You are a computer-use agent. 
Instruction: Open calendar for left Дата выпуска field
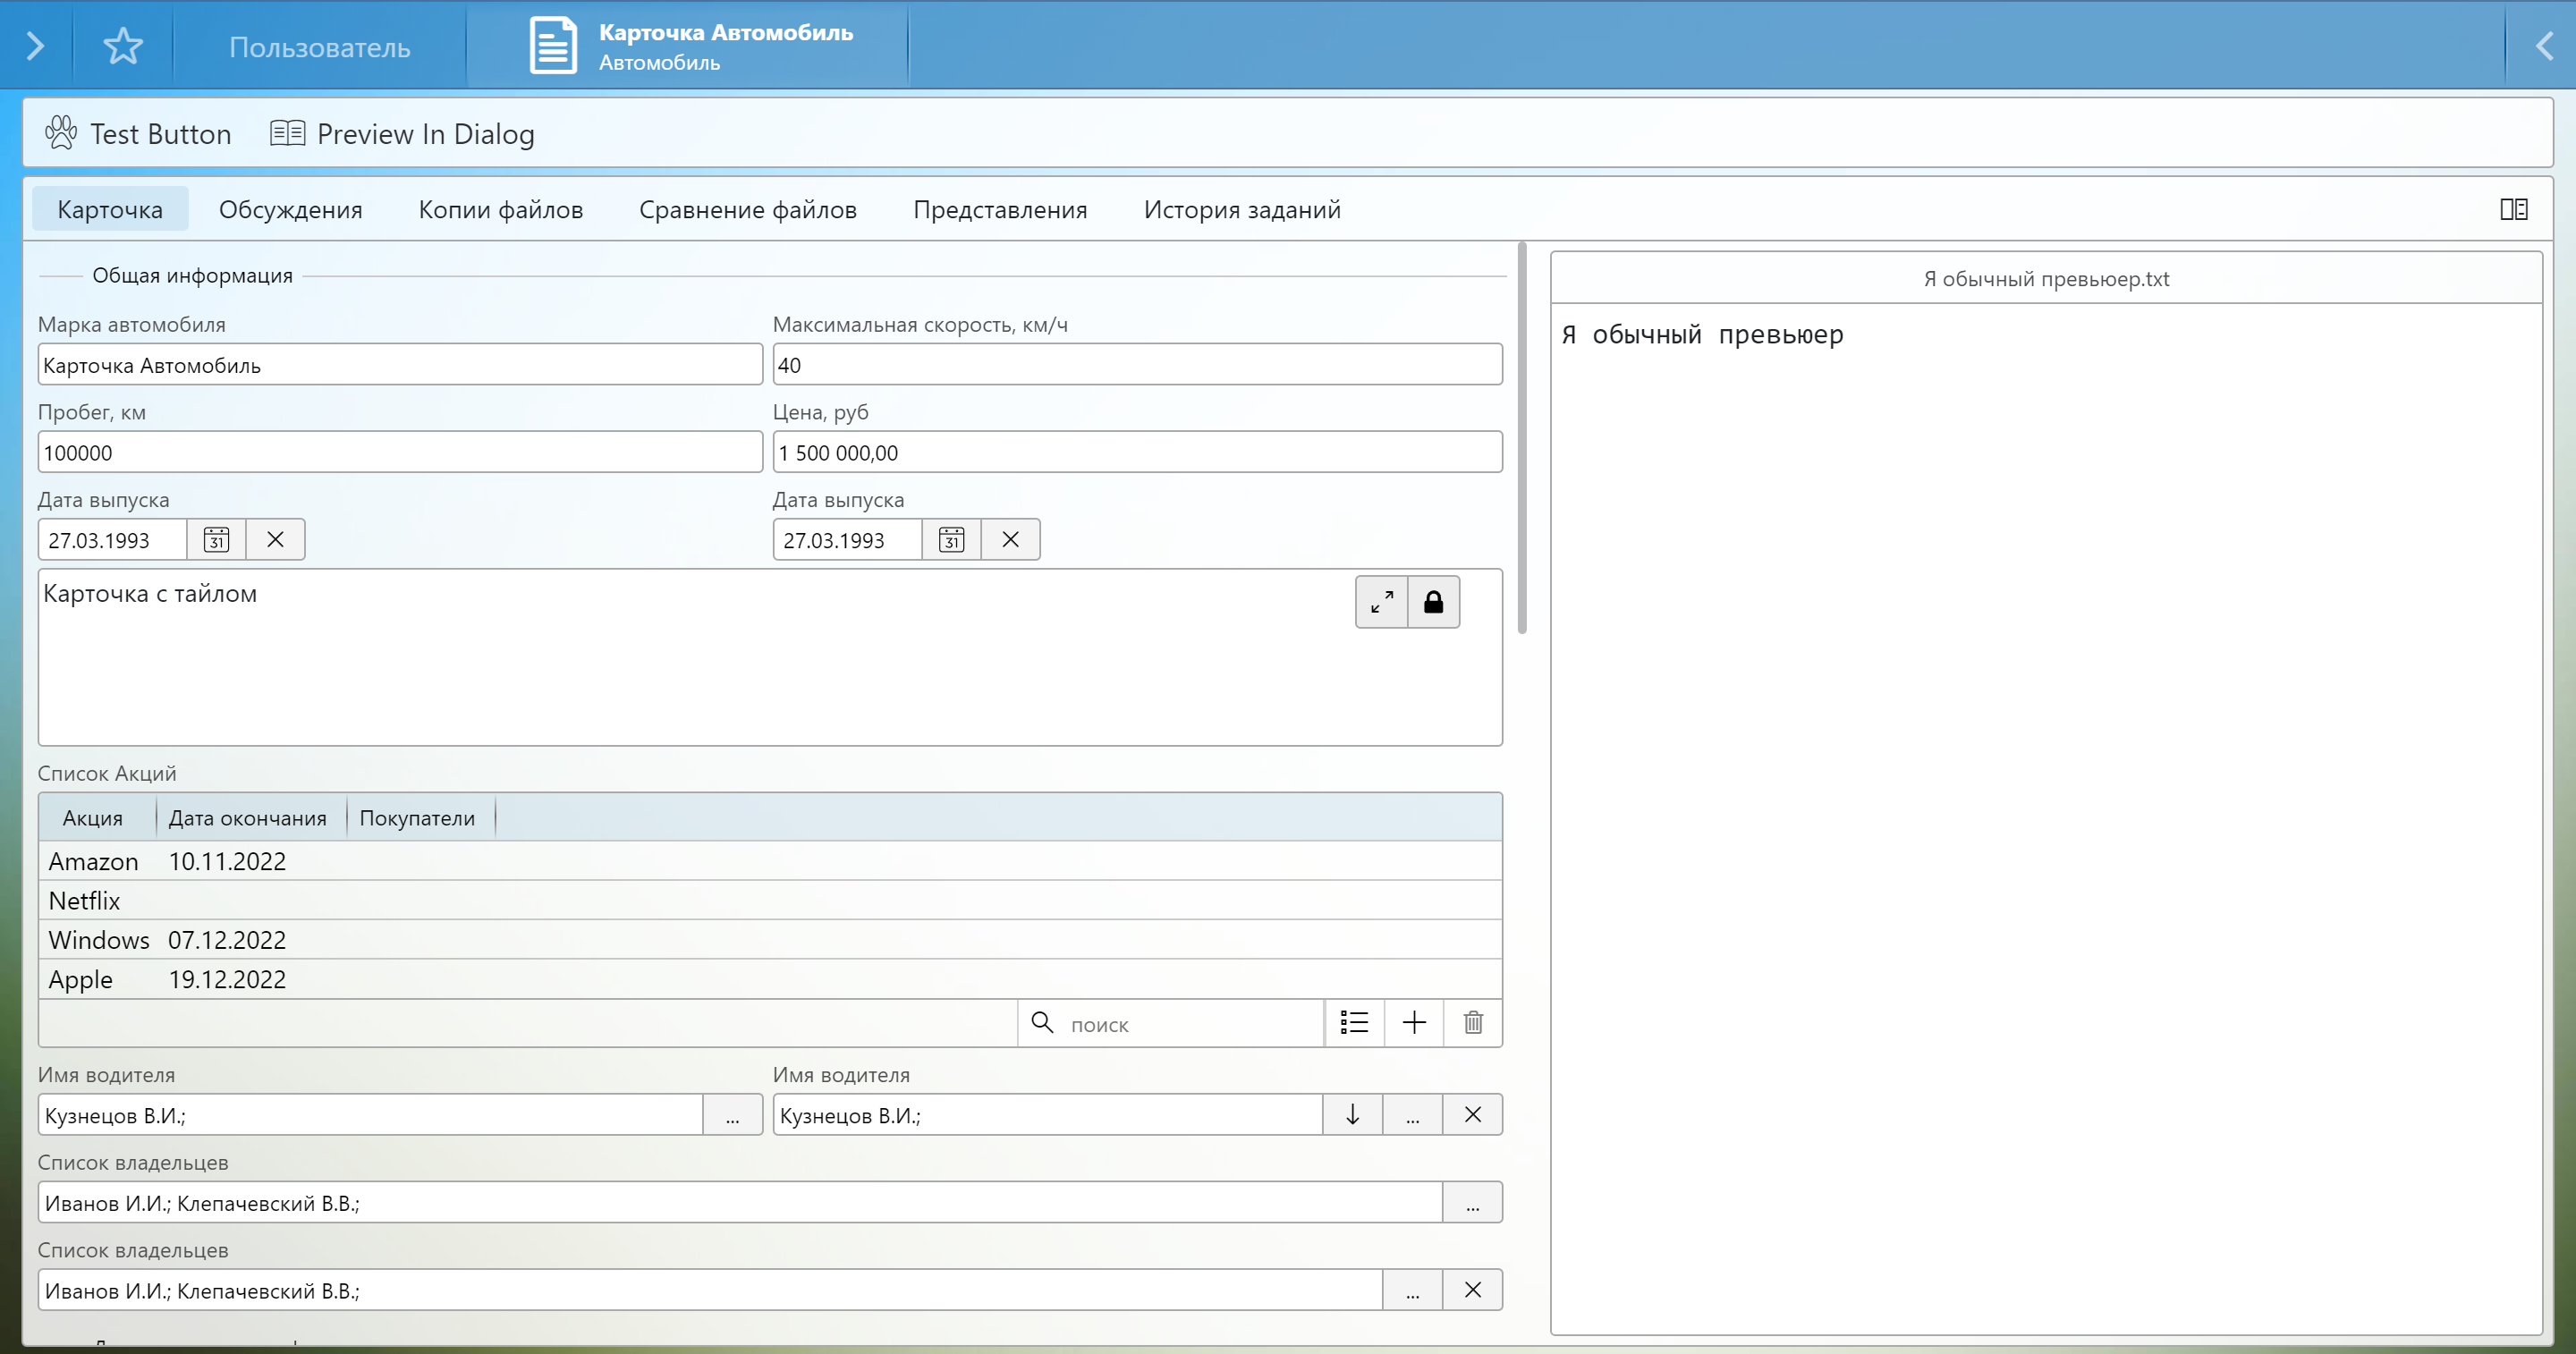pyautogui.click(x=216, y=540)
